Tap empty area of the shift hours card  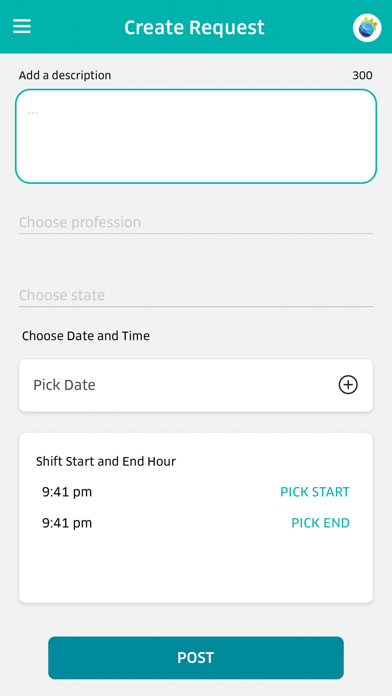[x=196, y=568]
